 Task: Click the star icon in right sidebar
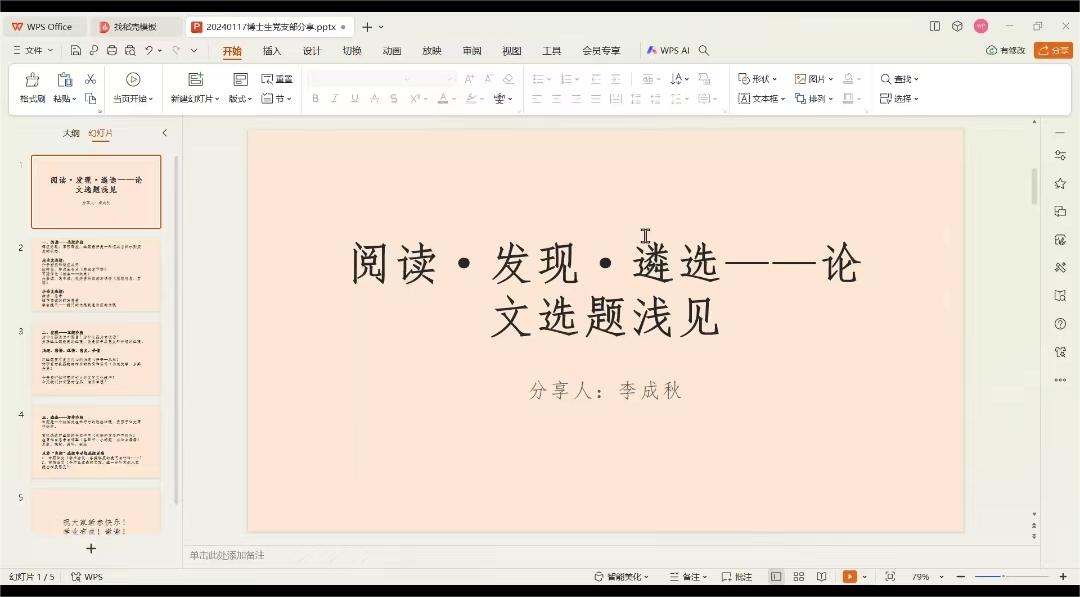(x=1060, y=183)
